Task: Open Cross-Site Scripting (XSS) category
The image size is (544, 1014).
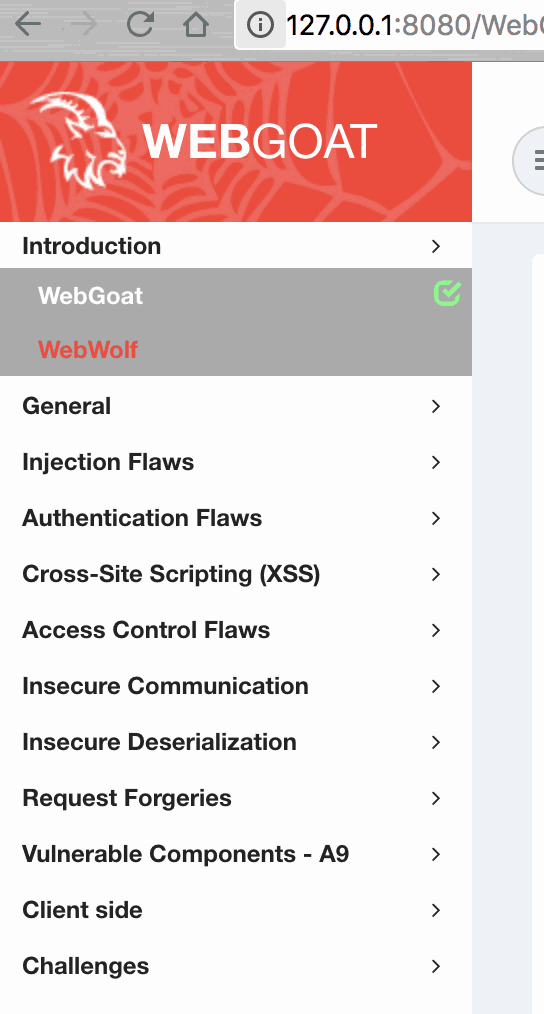Action: tap(235, 574)
